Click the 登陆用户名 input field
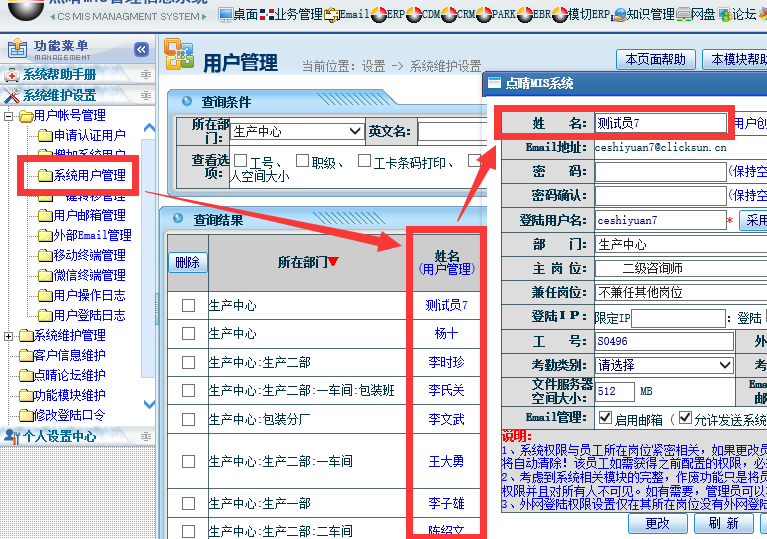 click(660, 220)
